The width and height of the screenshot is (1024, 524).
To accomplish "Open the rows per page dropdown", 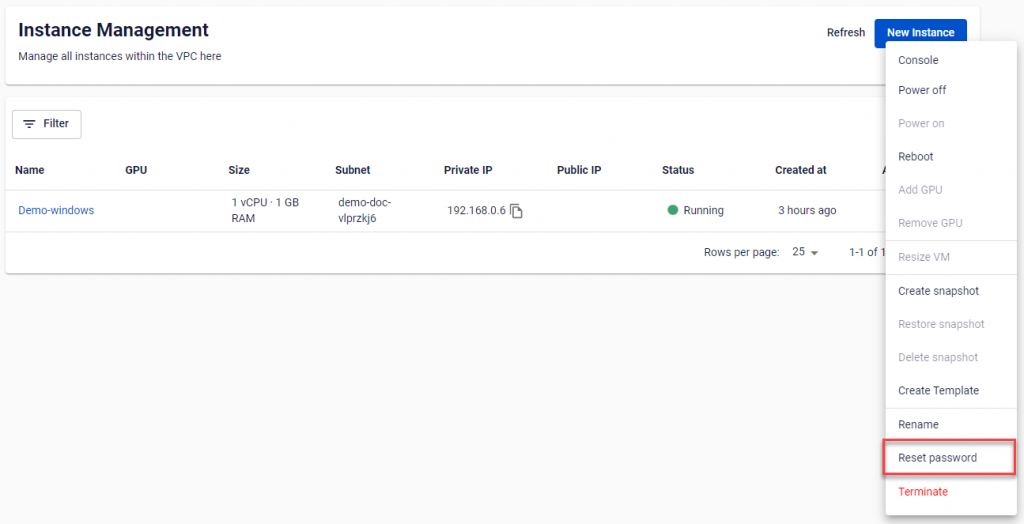I will click(805, 252).
